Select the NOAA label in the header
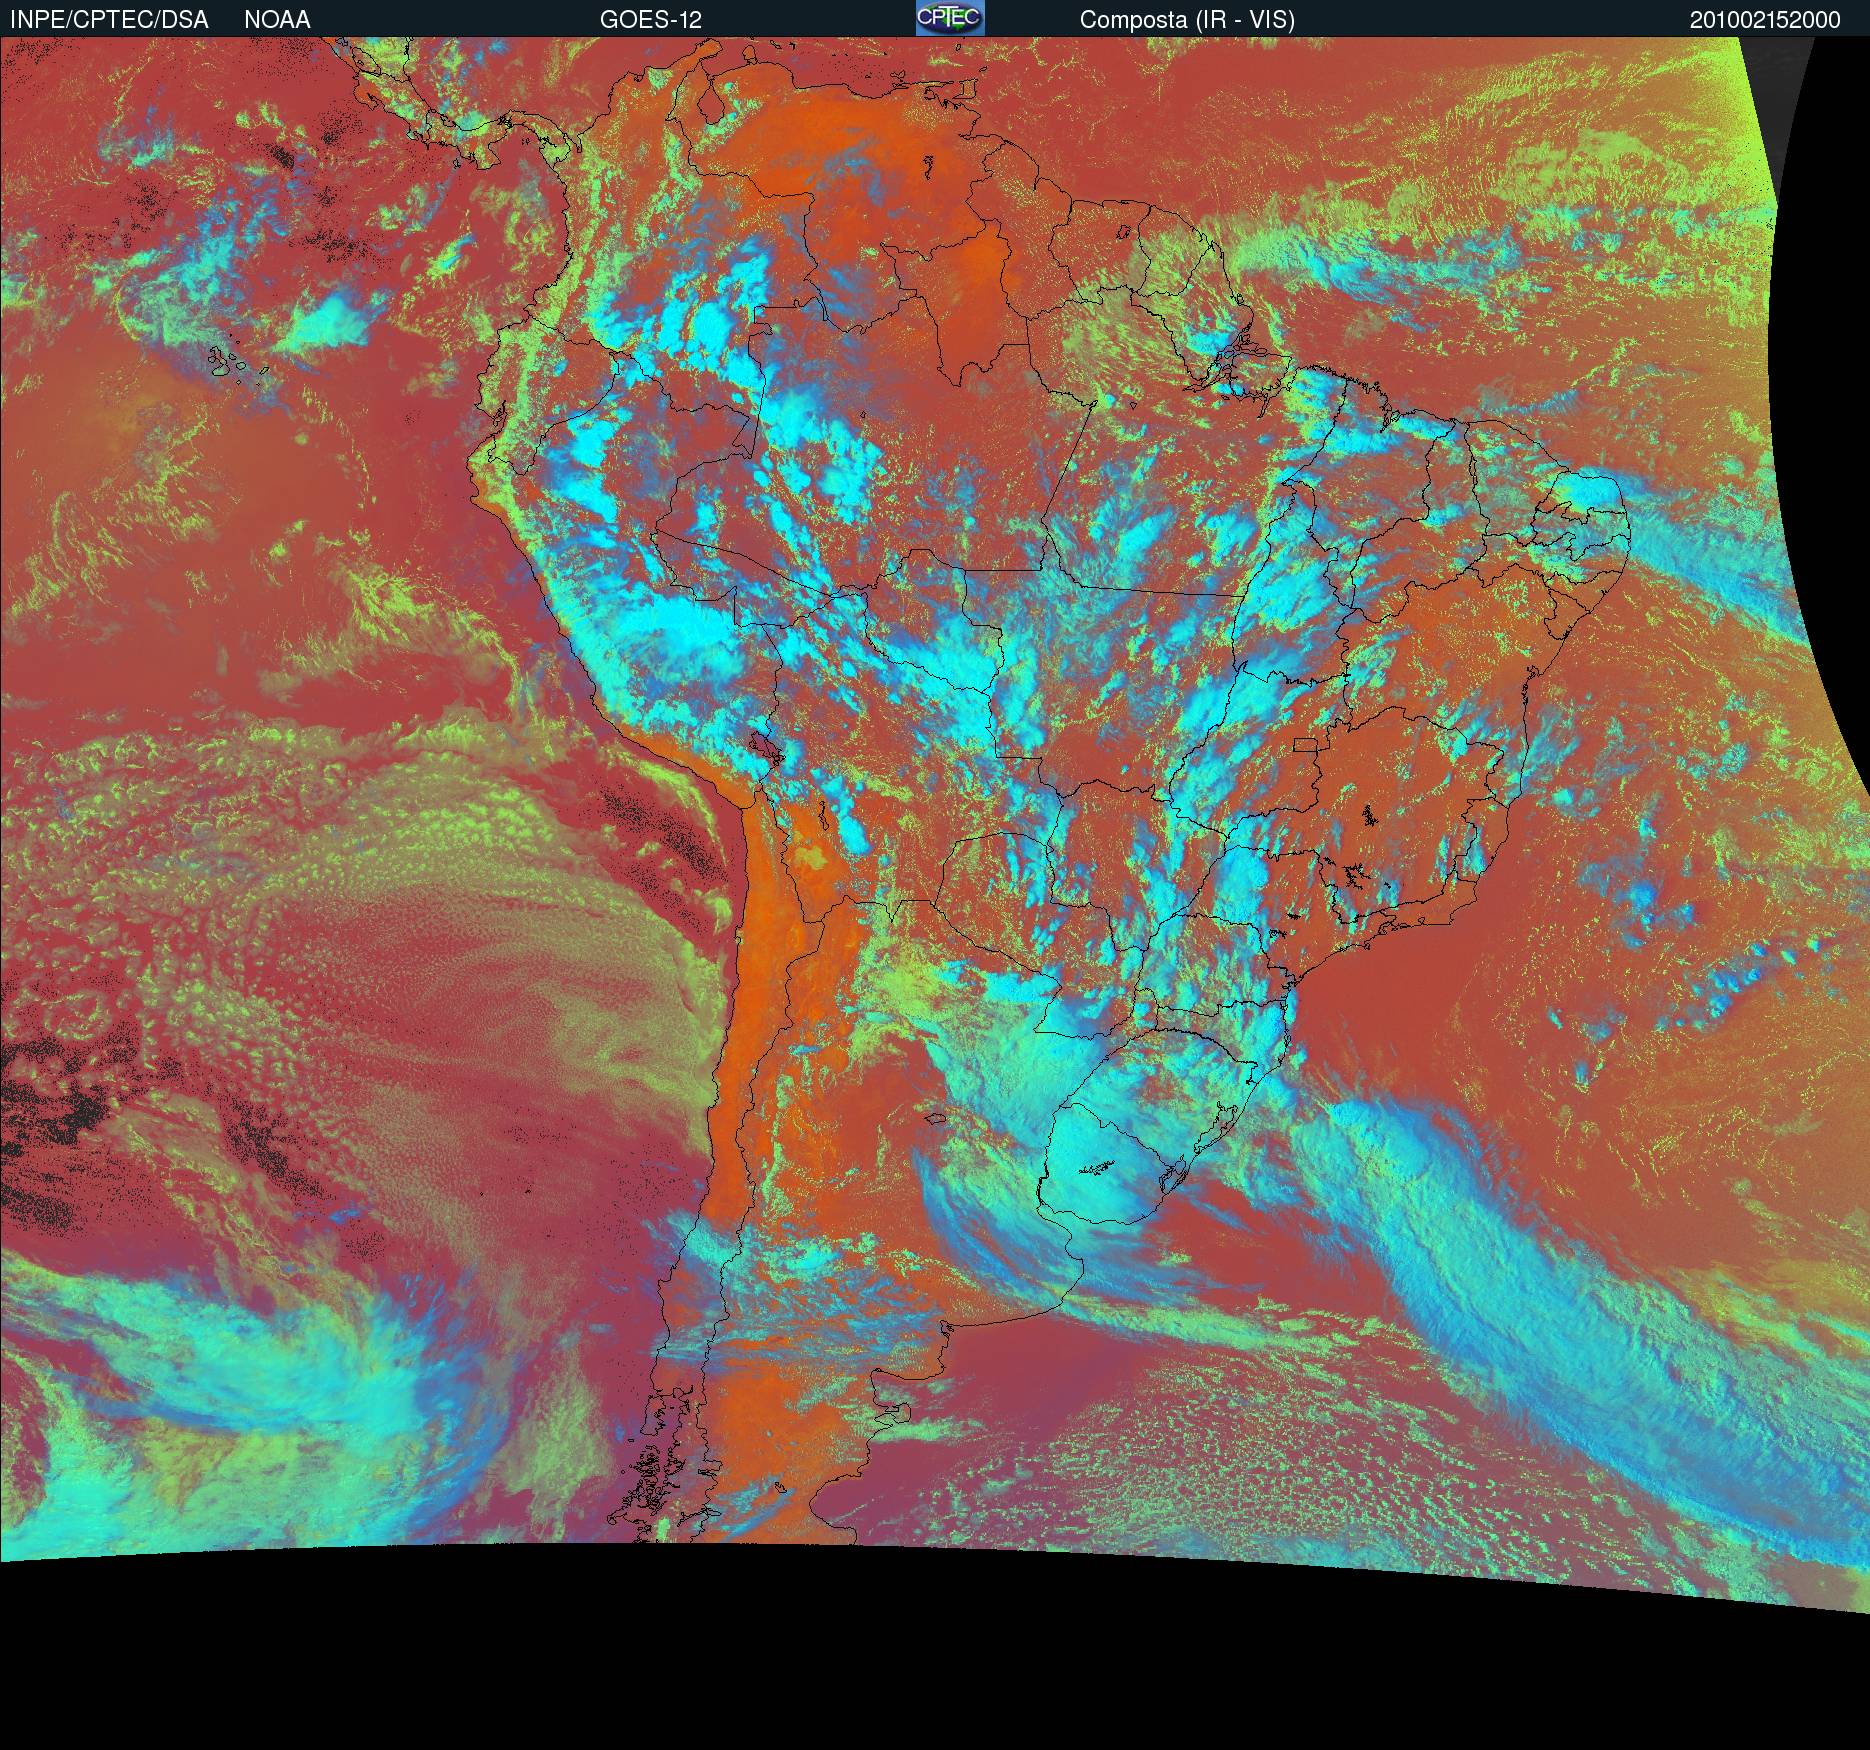This screenshot has width=1870, height=1750. [277, 20]
